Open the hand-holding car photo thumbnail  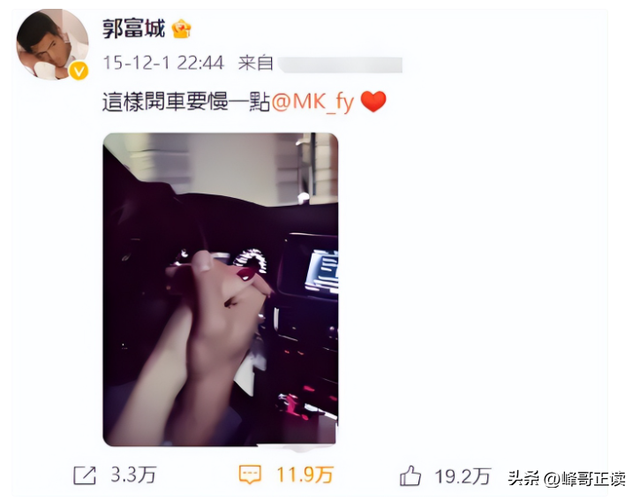[x=220, y=289]
